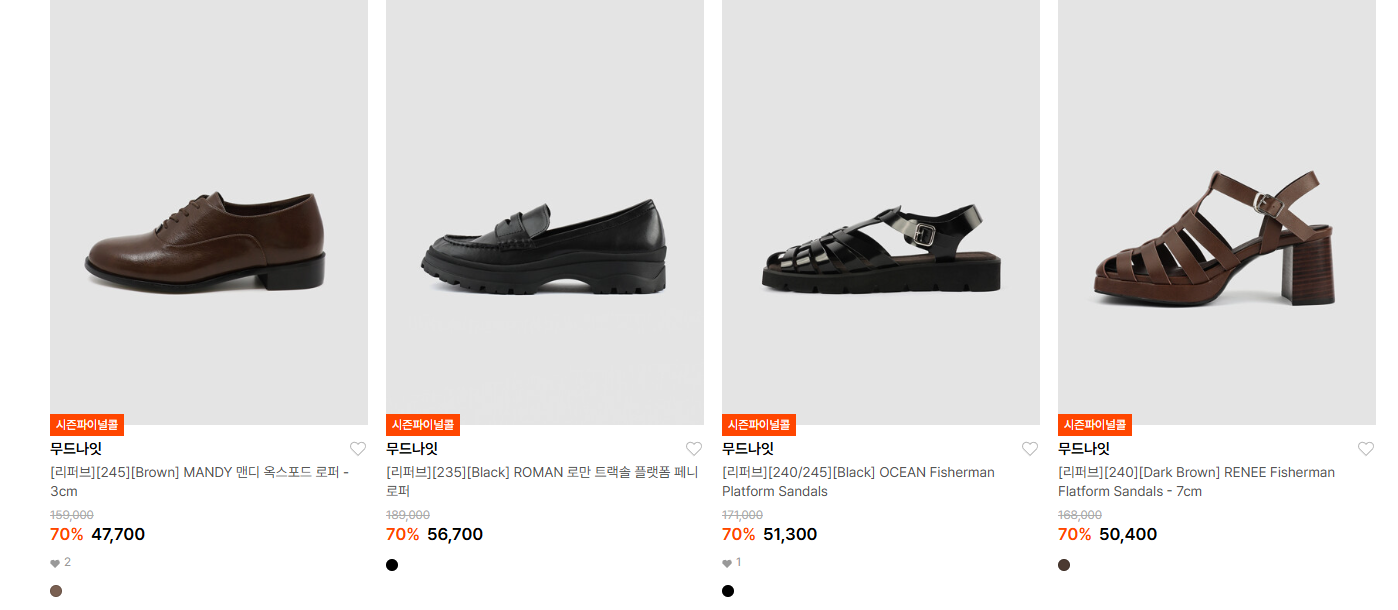The width and height of the screenshot is (1398, 610).
Task: Click the 시즌파이널콜 badge on RENEE sandals
Action: coord(1095,425)
